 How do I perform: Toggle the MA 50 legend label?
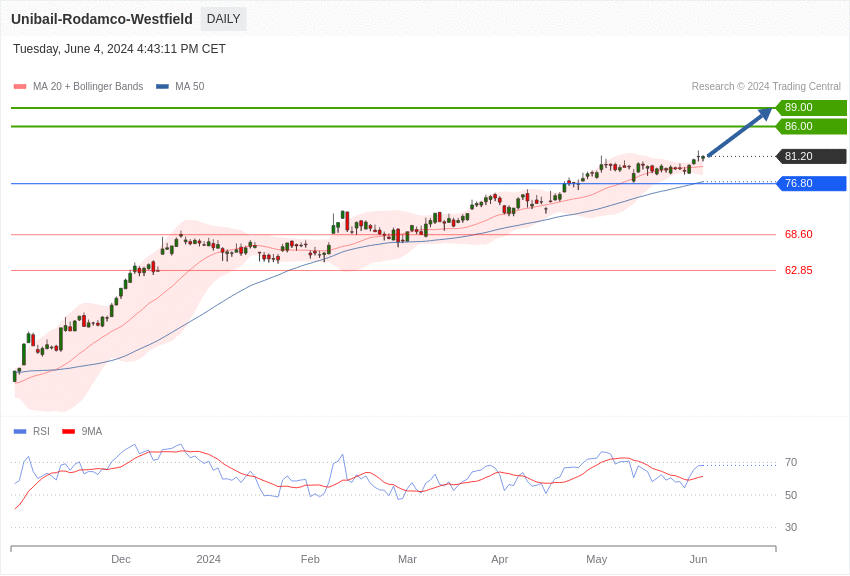pyautogui.click(x=189, y=87)
